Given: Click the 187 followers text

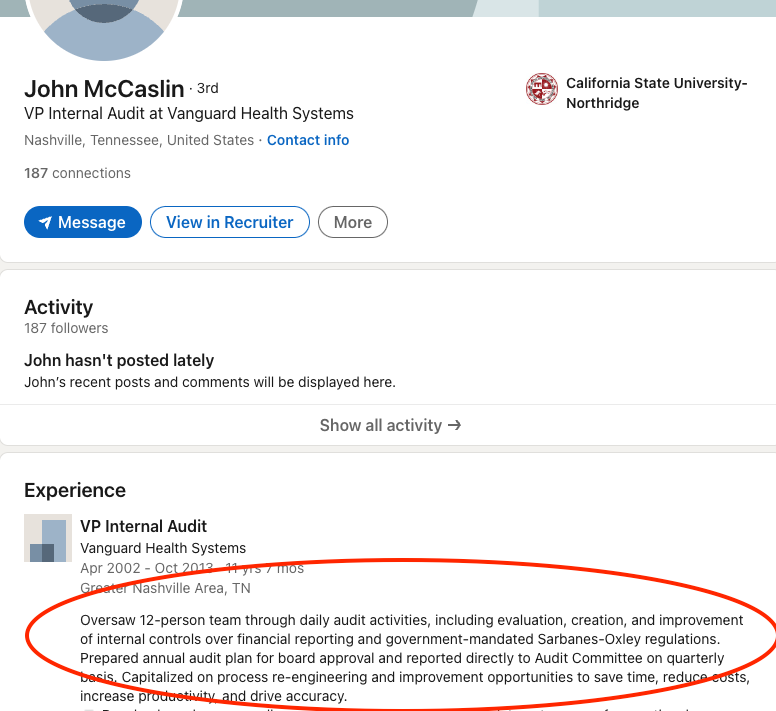Looking at the screenshot, I should 66,328.
